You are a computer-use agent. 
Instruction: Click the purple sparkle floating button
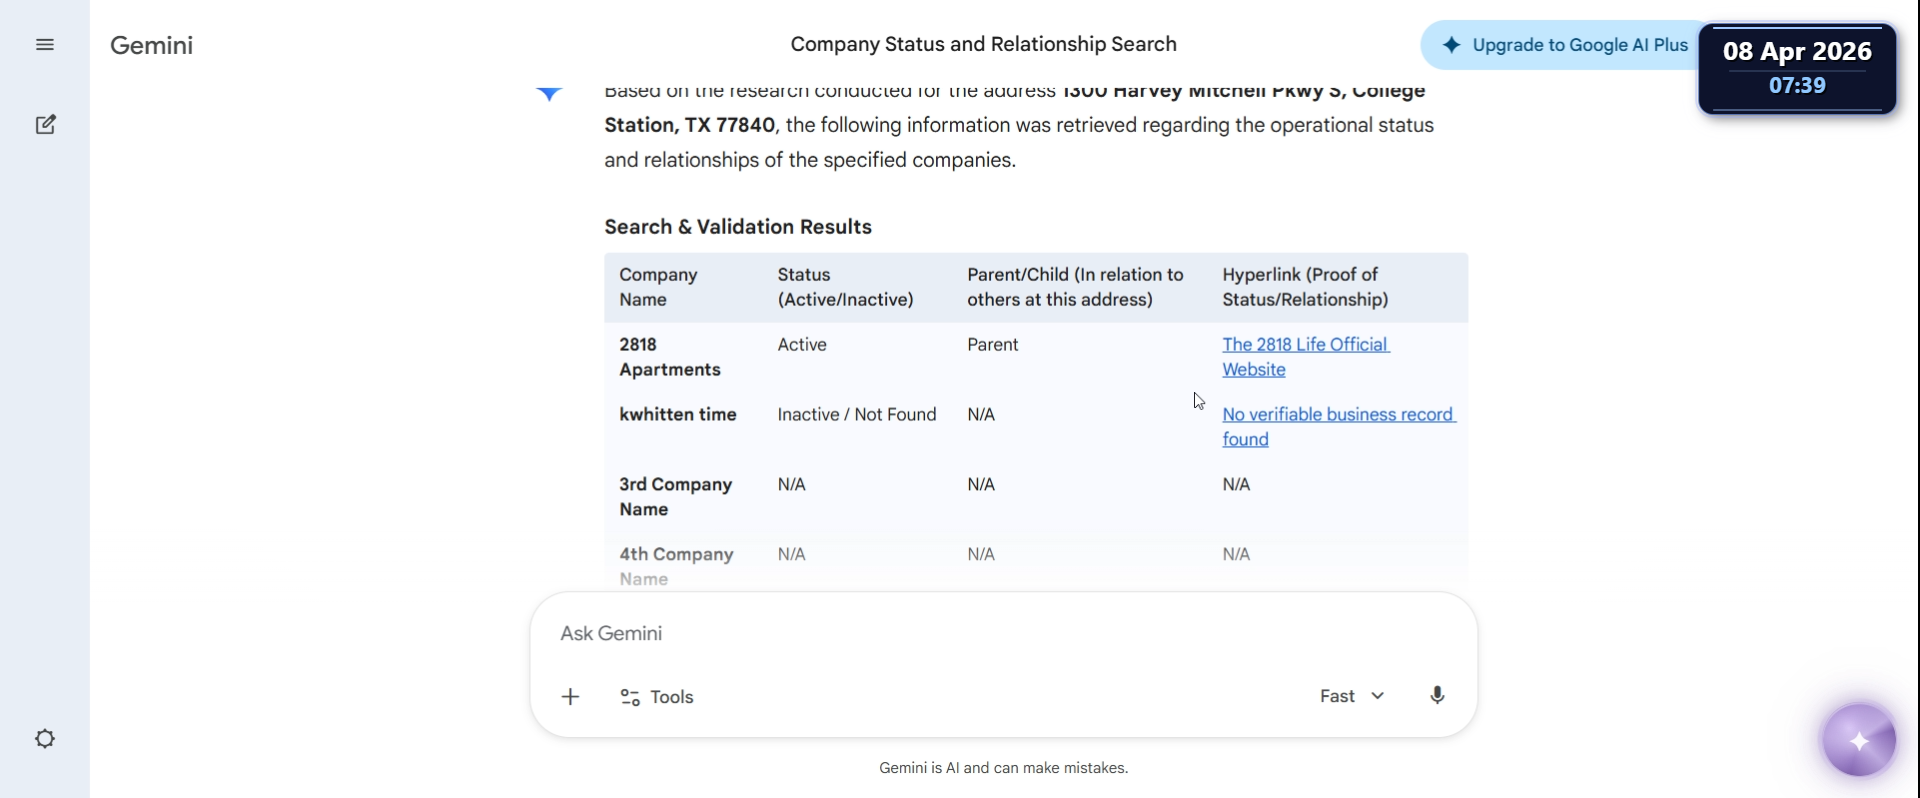pos(1859,741)
